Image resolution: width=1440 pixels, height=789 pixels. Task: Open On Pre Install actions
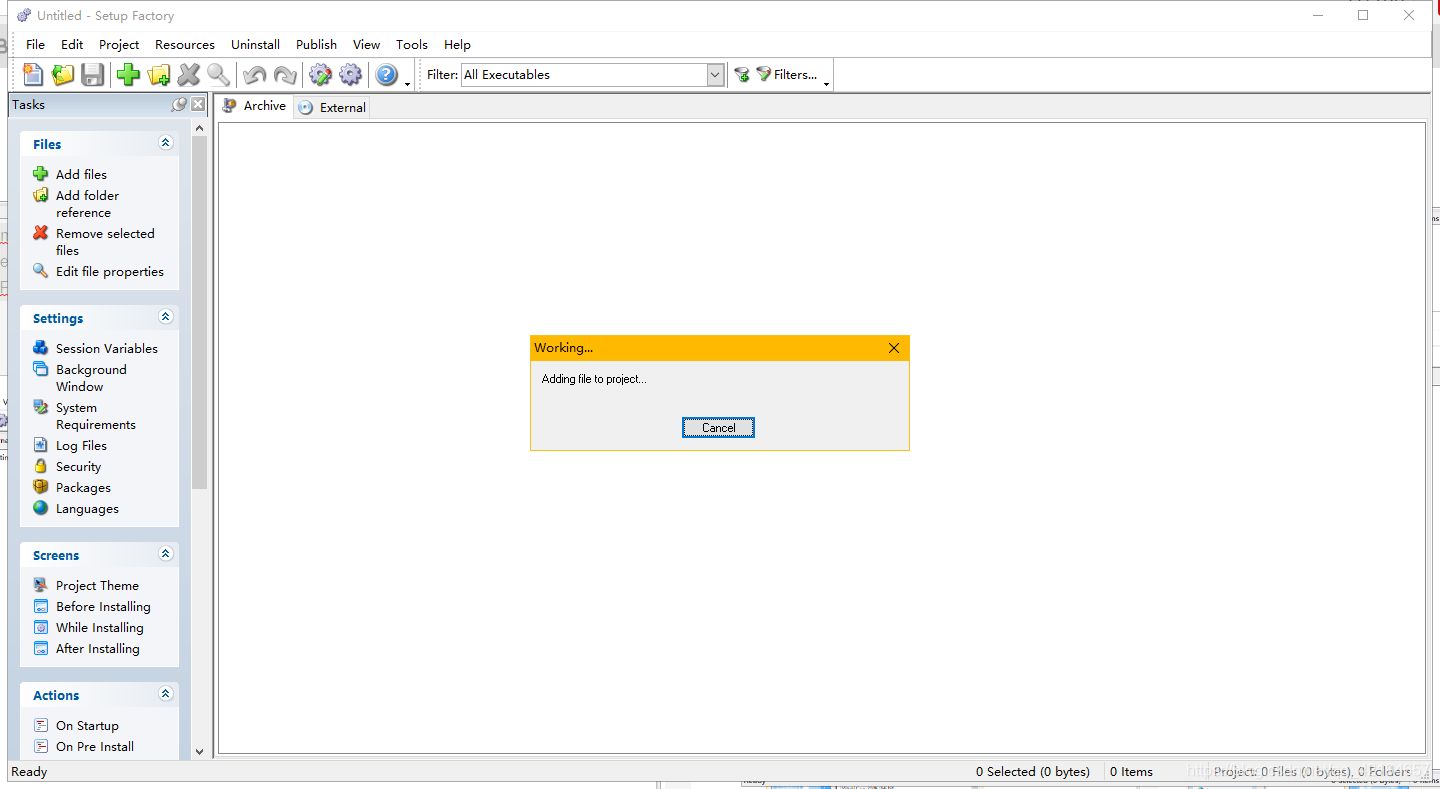click(95, 746)
